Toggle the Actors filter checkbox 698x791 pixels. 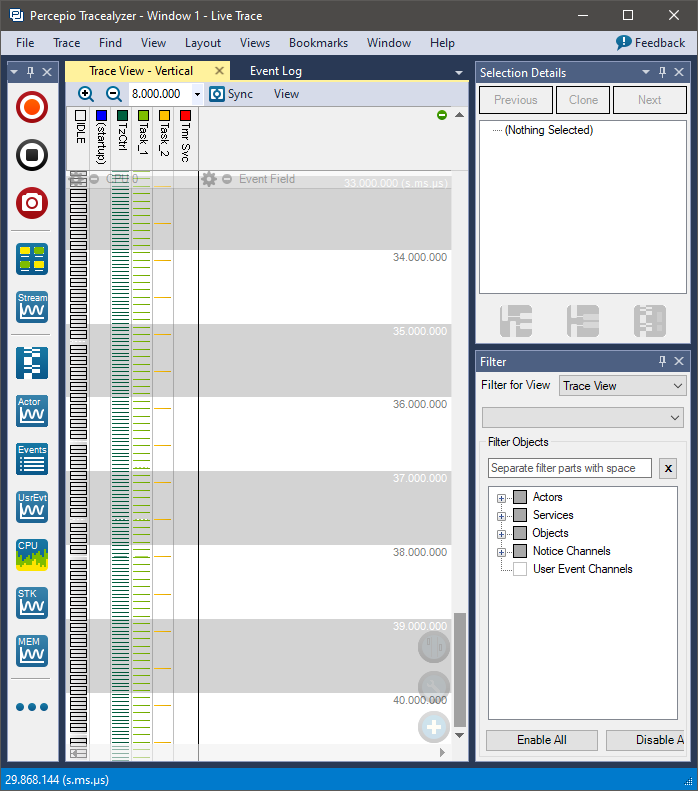pyautogui.click(x=520, y=497)
